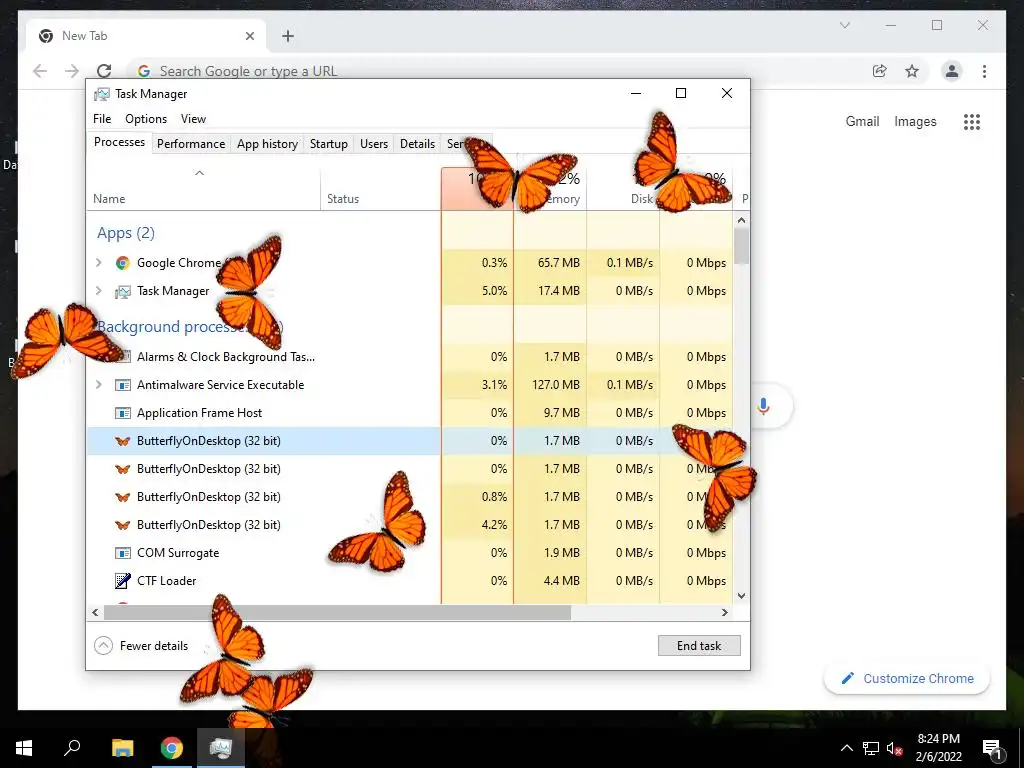Switch to the Startup tab
This screenshot has height=768, width=1024.
(328, 144)
